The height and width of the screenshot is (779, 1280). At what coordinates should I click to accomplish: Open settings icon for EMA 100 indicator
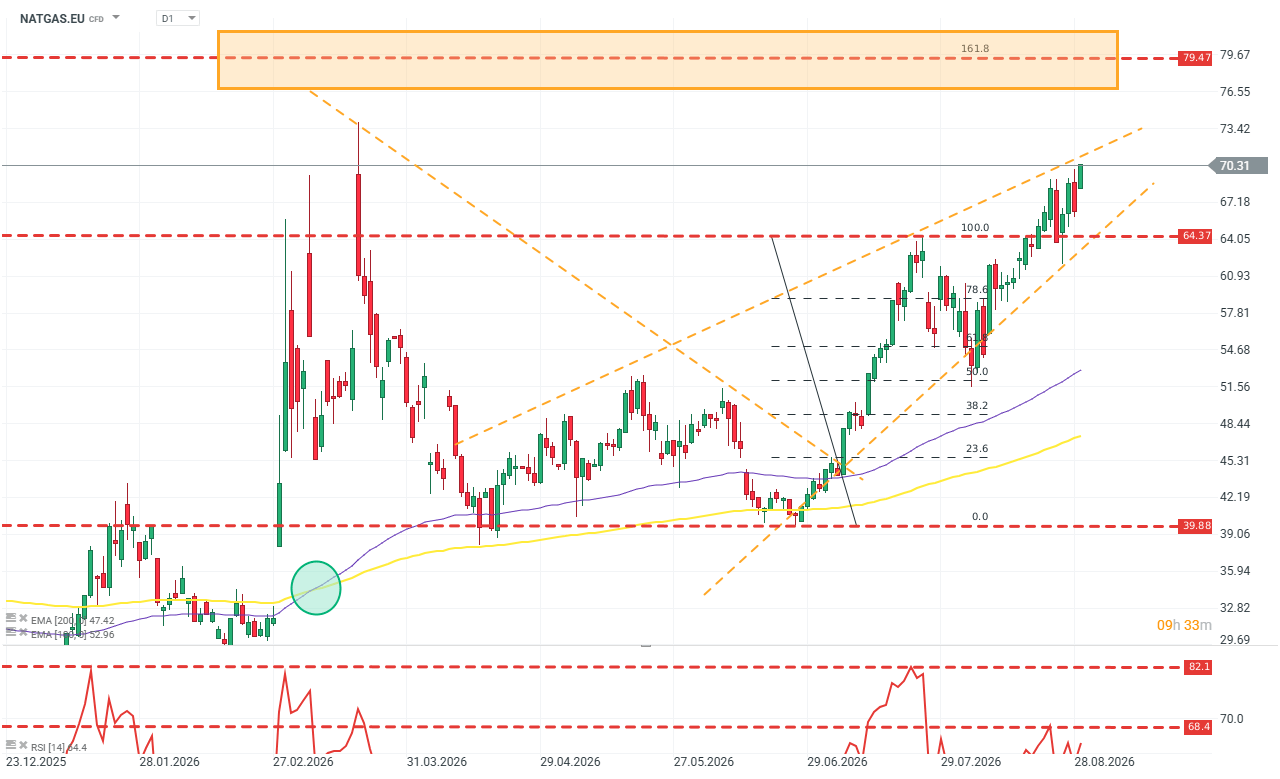coord(9,631)
